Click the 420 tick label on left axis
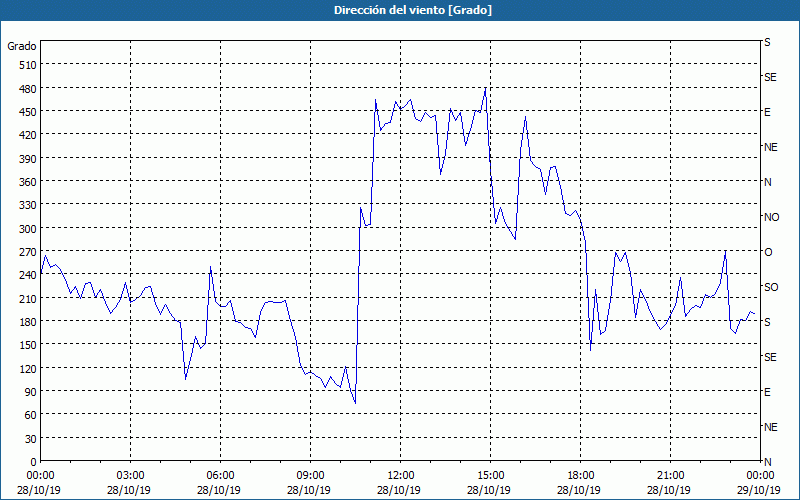Image resolution: width=800 pixels, height=500 pixels. click(29, 135)
